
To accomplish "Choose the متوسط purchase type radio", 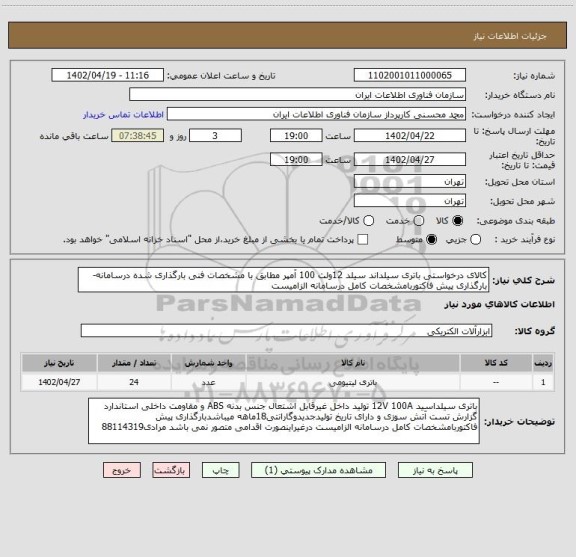I will 431,240.
